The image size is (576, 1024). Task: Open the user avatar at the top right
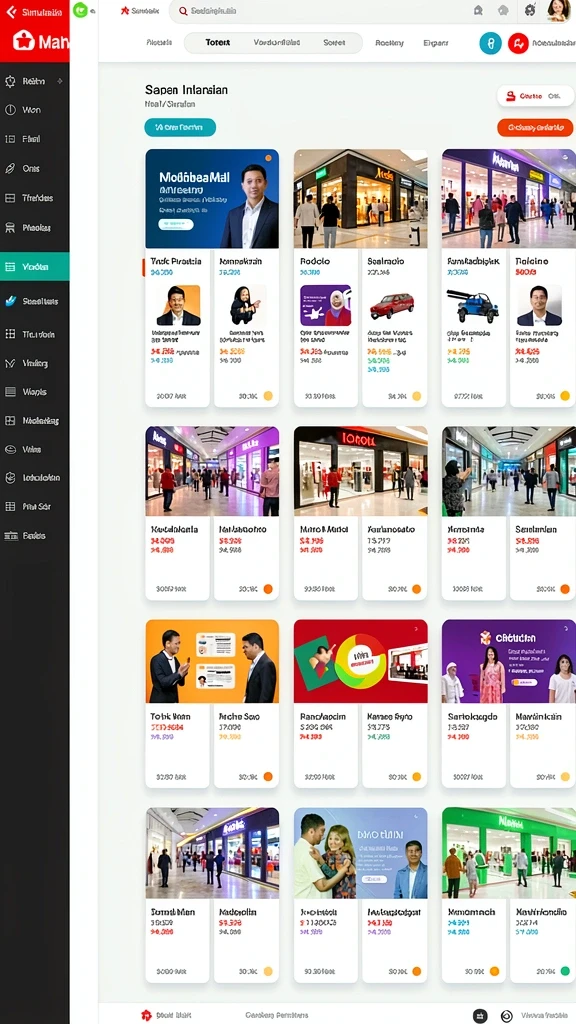click(x=559, y=10)
